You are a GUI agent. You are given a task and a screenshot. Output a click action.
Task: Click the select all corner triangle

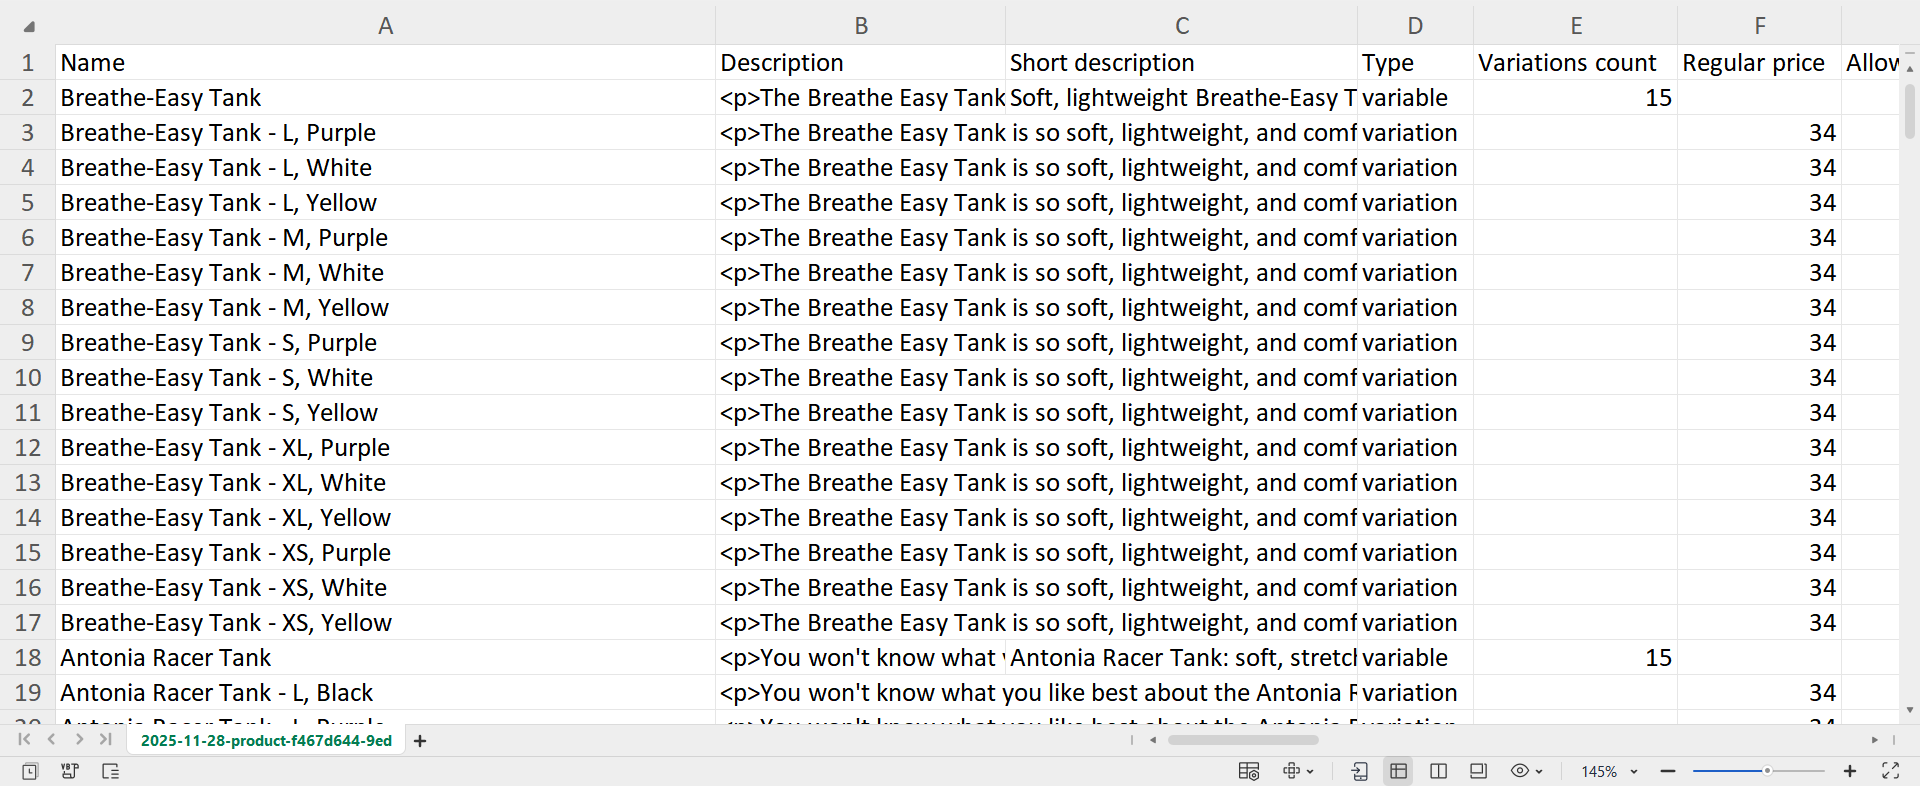[28, 26]
